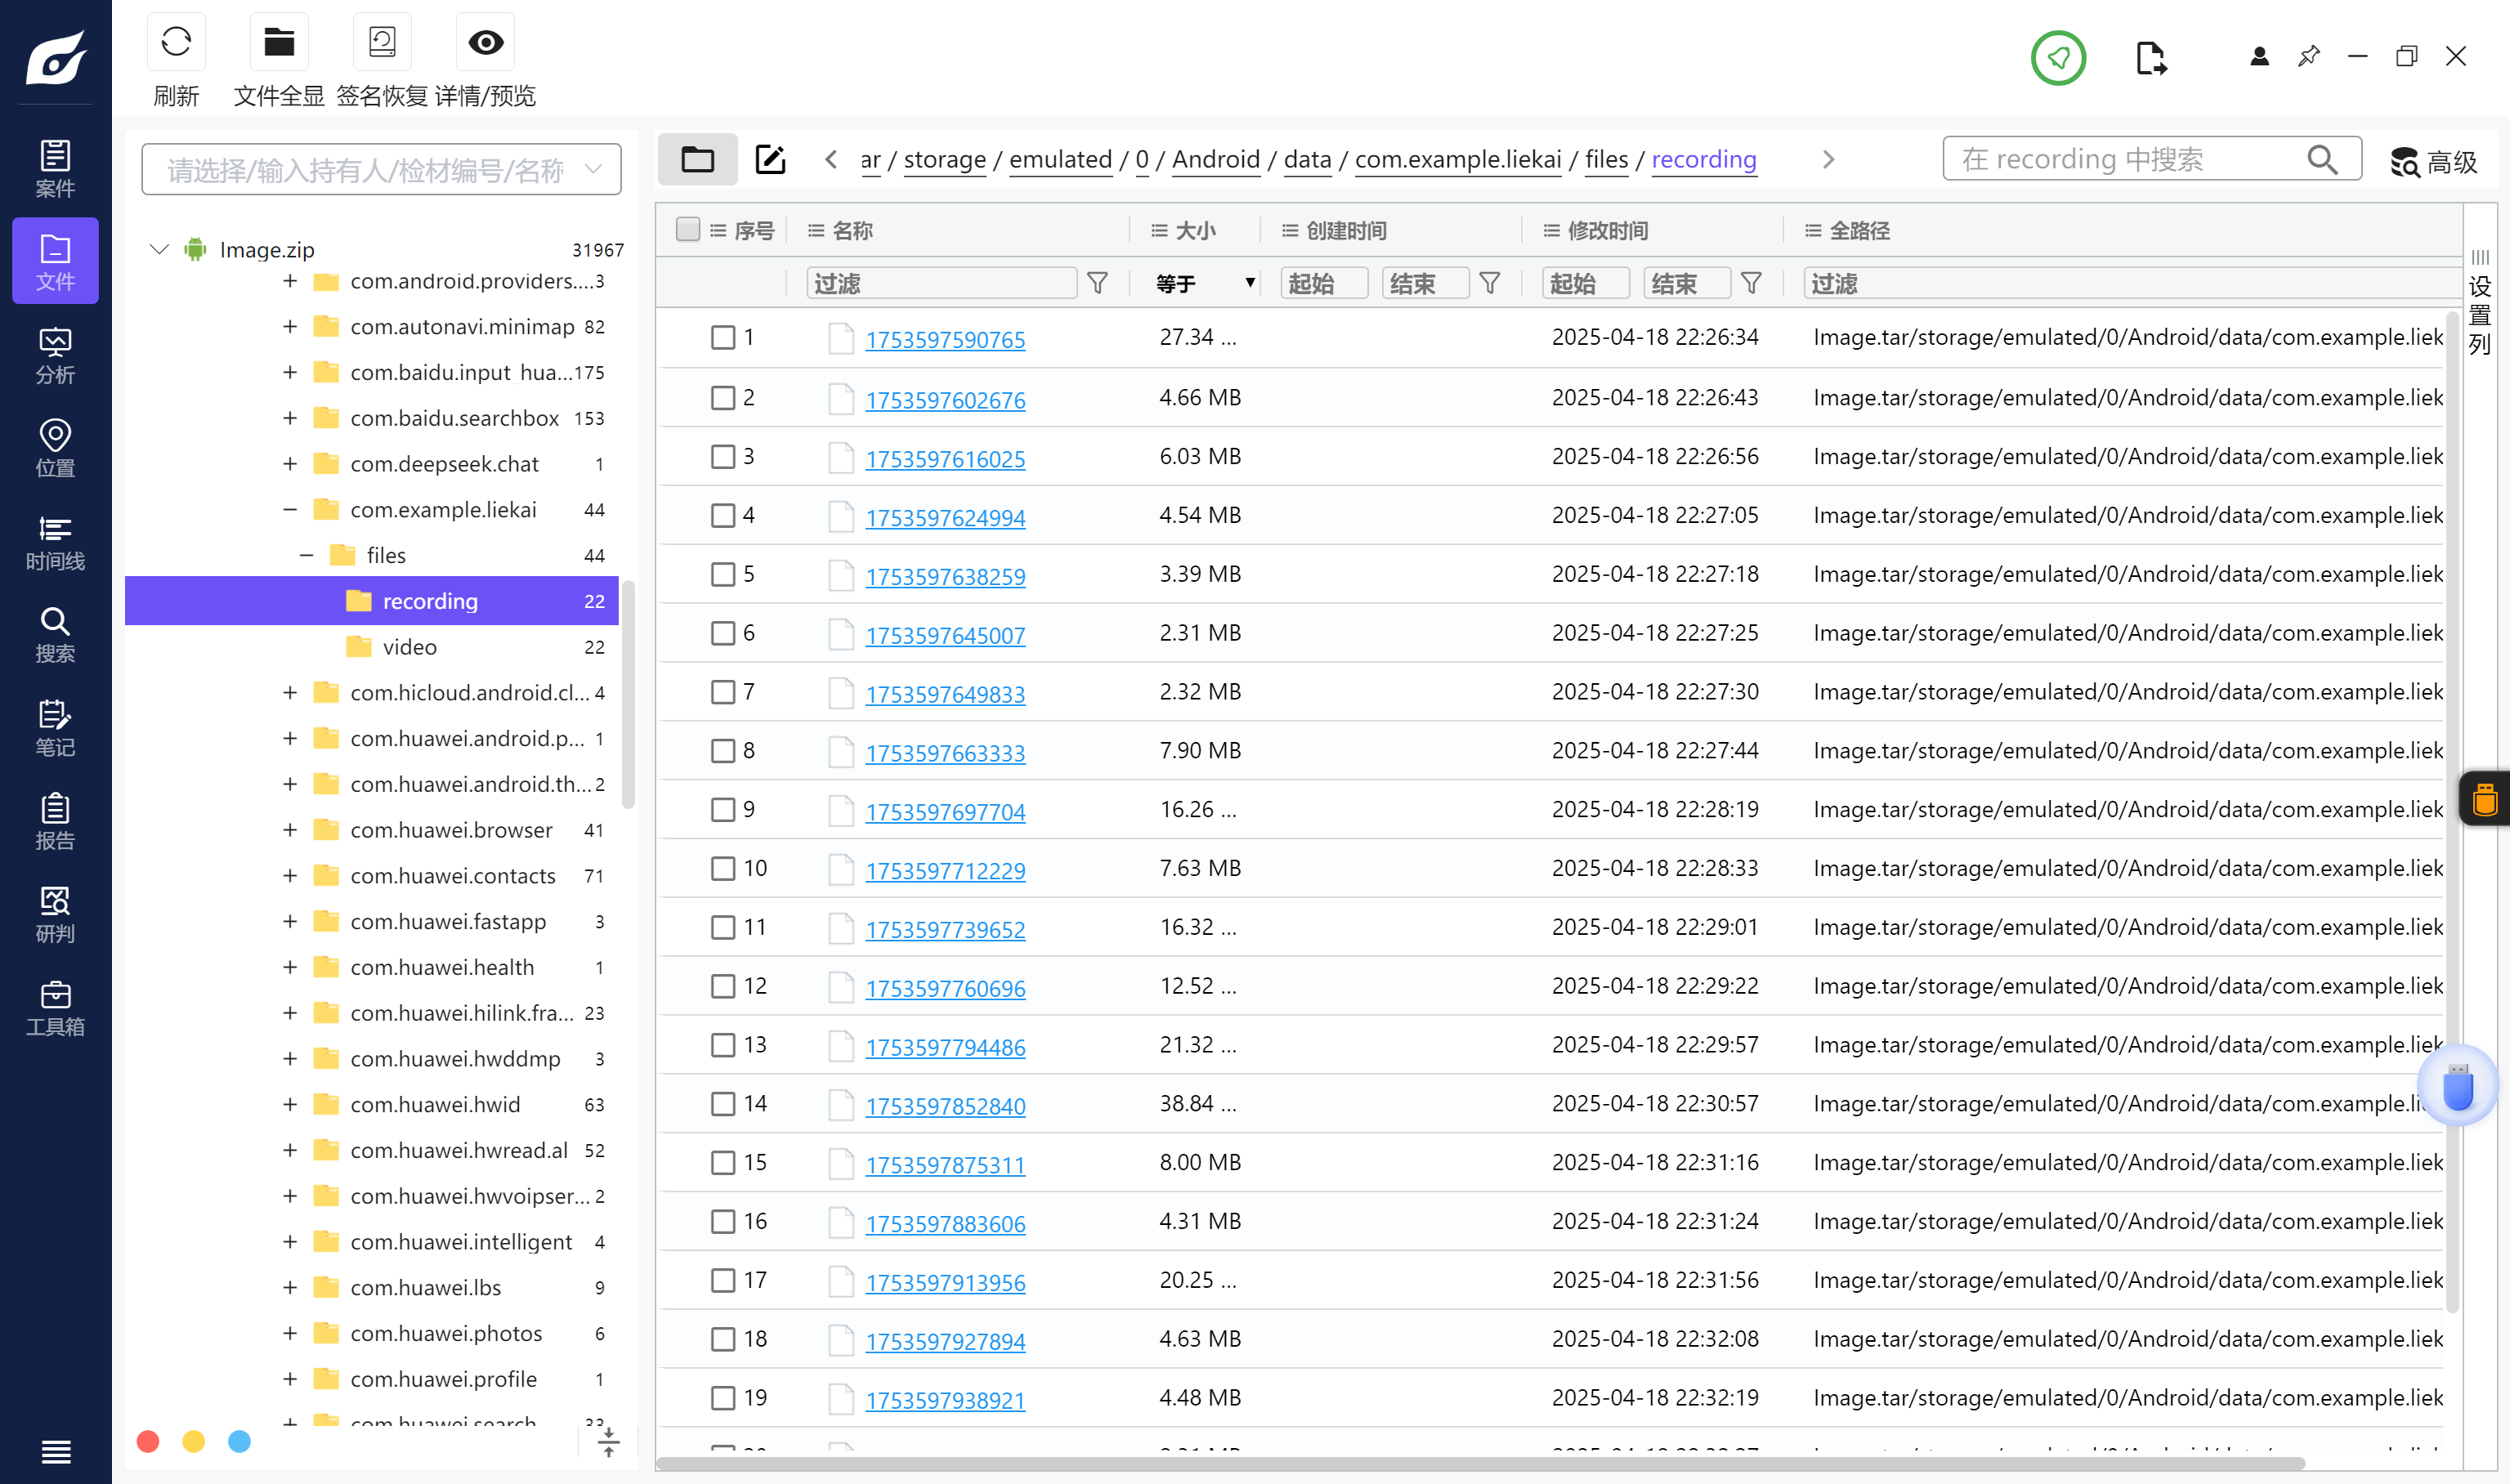Click the modified time filter funnel icon
This screenshot has height=1484, width=2510.
(1751, 283)
